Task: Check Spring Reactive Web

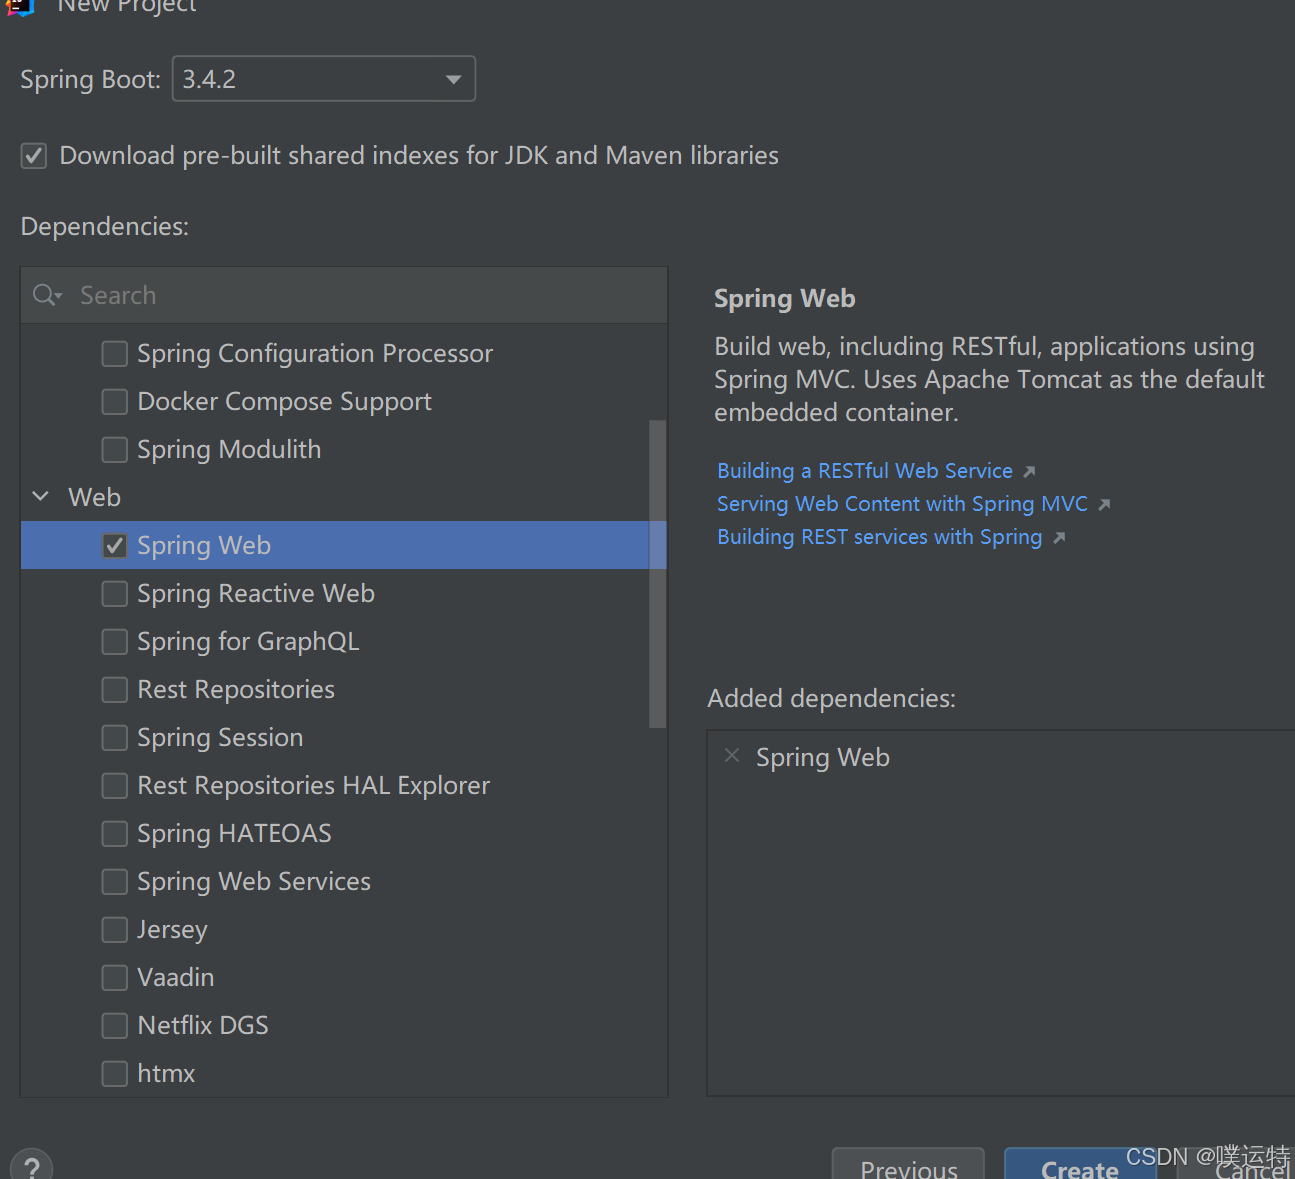Action: 115,594
